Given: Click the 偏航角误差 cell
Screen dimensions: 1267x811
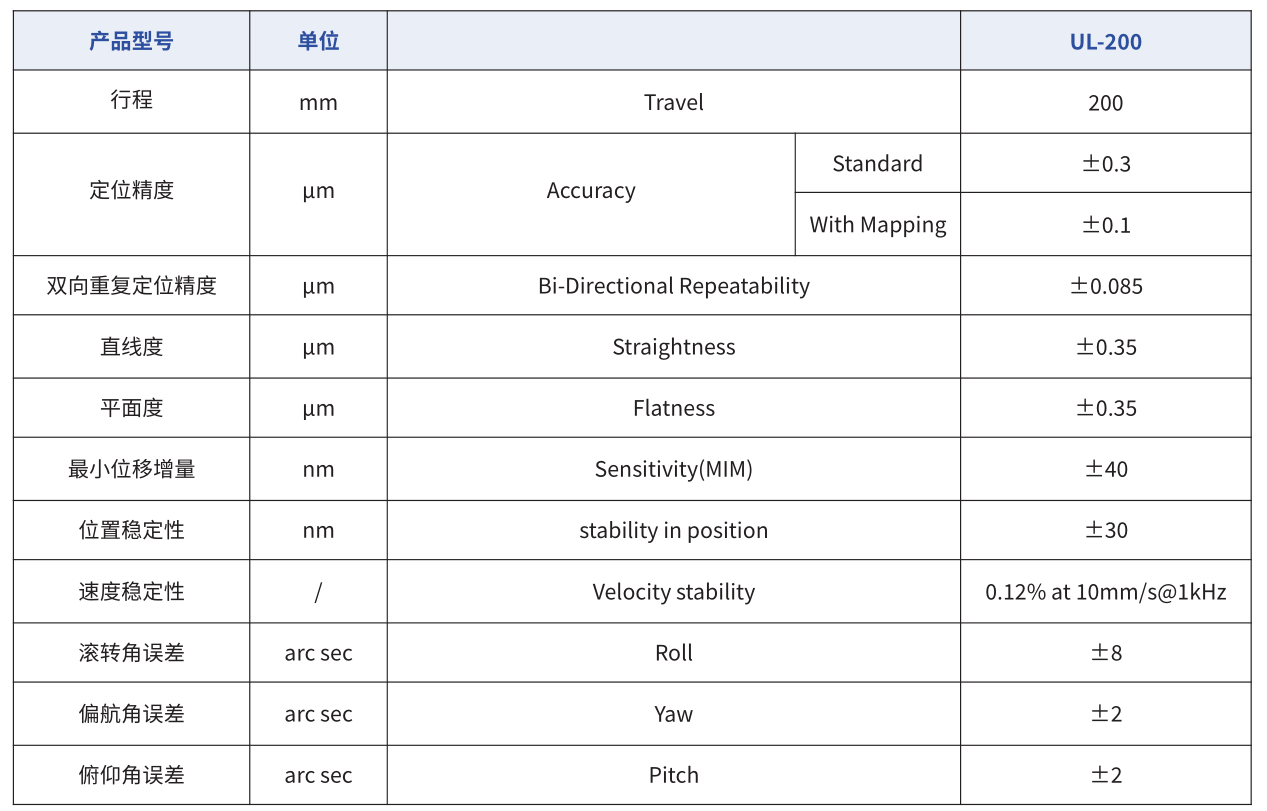Looking at the screenshot, I should (131, 714).
